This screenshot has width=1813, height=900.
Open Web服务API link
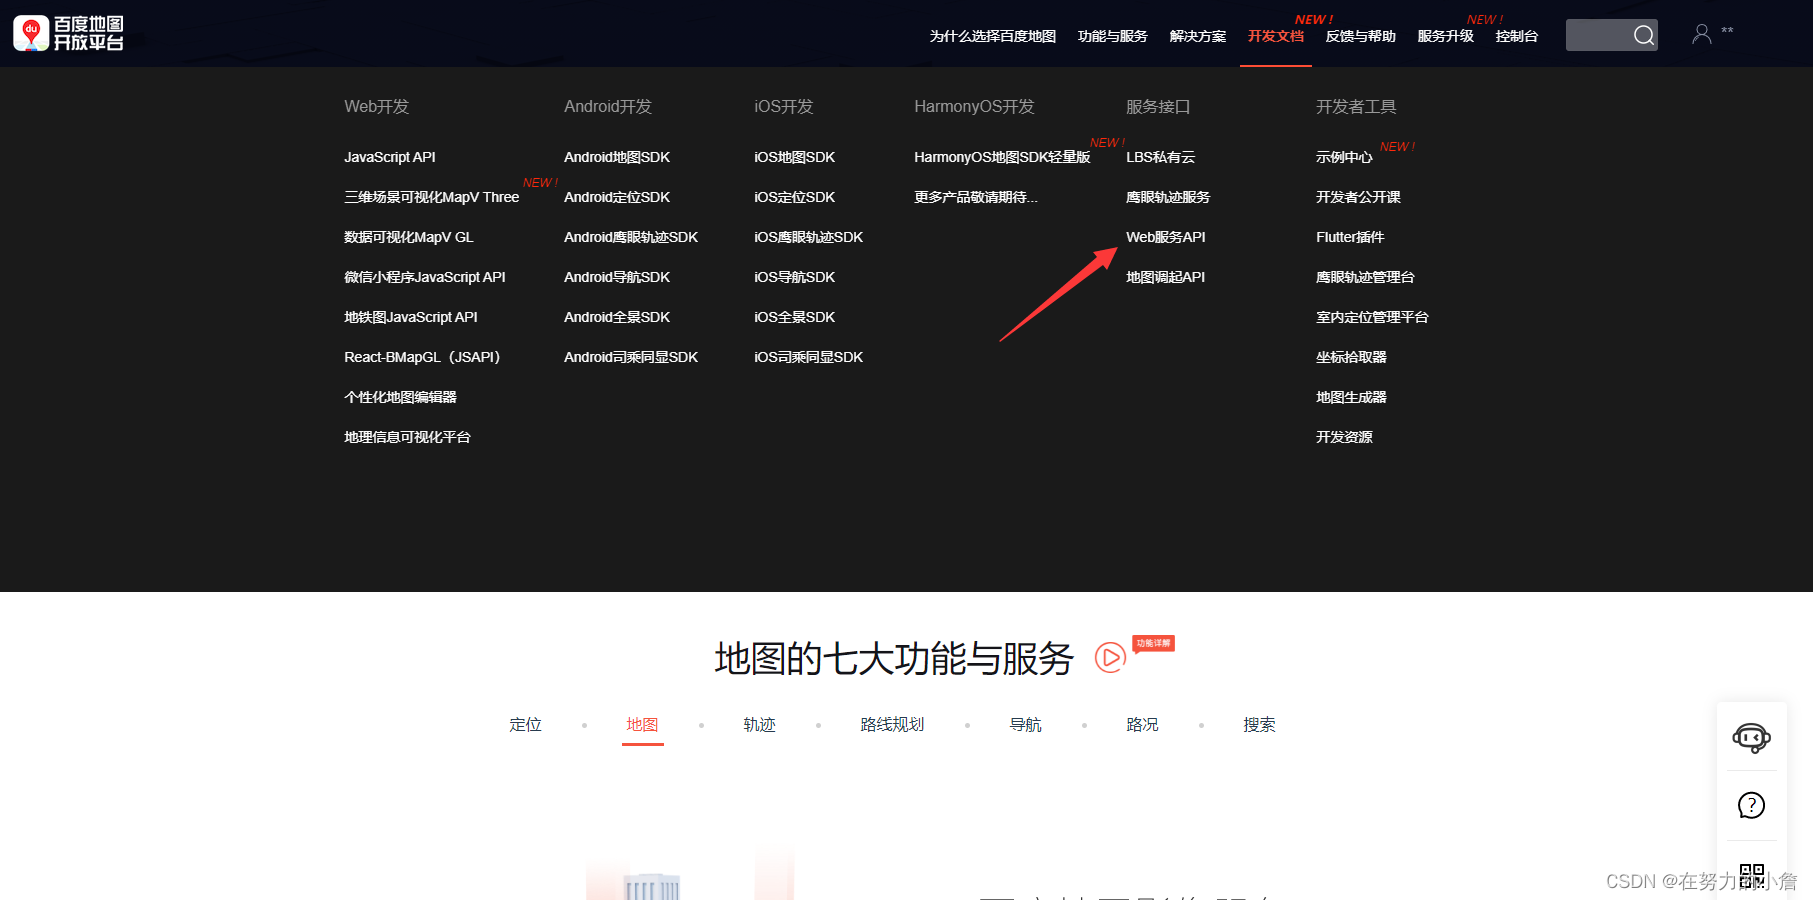click(x=1166, y=237)
